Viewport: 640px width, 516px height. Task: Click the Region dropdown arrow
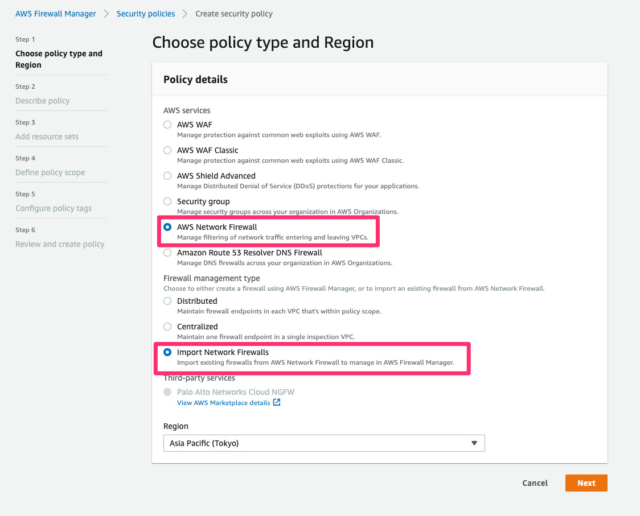coord(474,443)
